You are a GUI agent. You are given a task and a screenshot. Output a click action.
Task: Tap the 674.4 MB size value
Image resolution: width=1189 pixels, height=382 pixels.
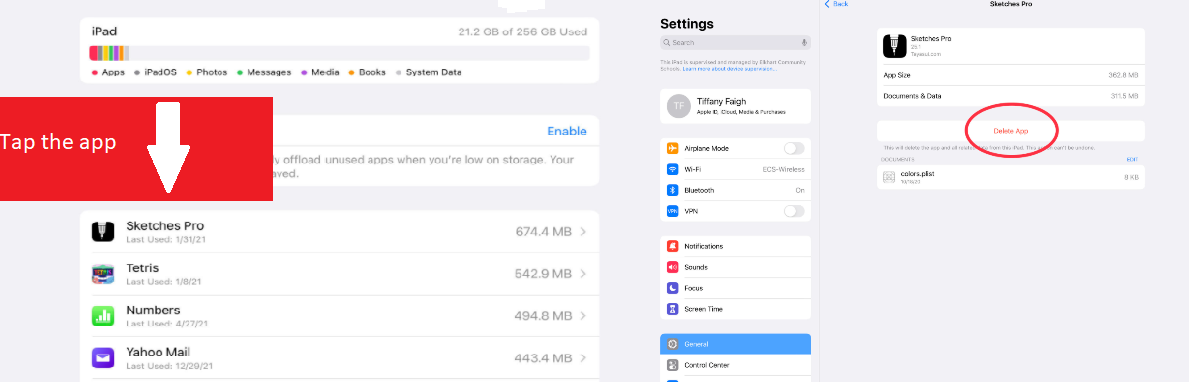pos(543,232)
